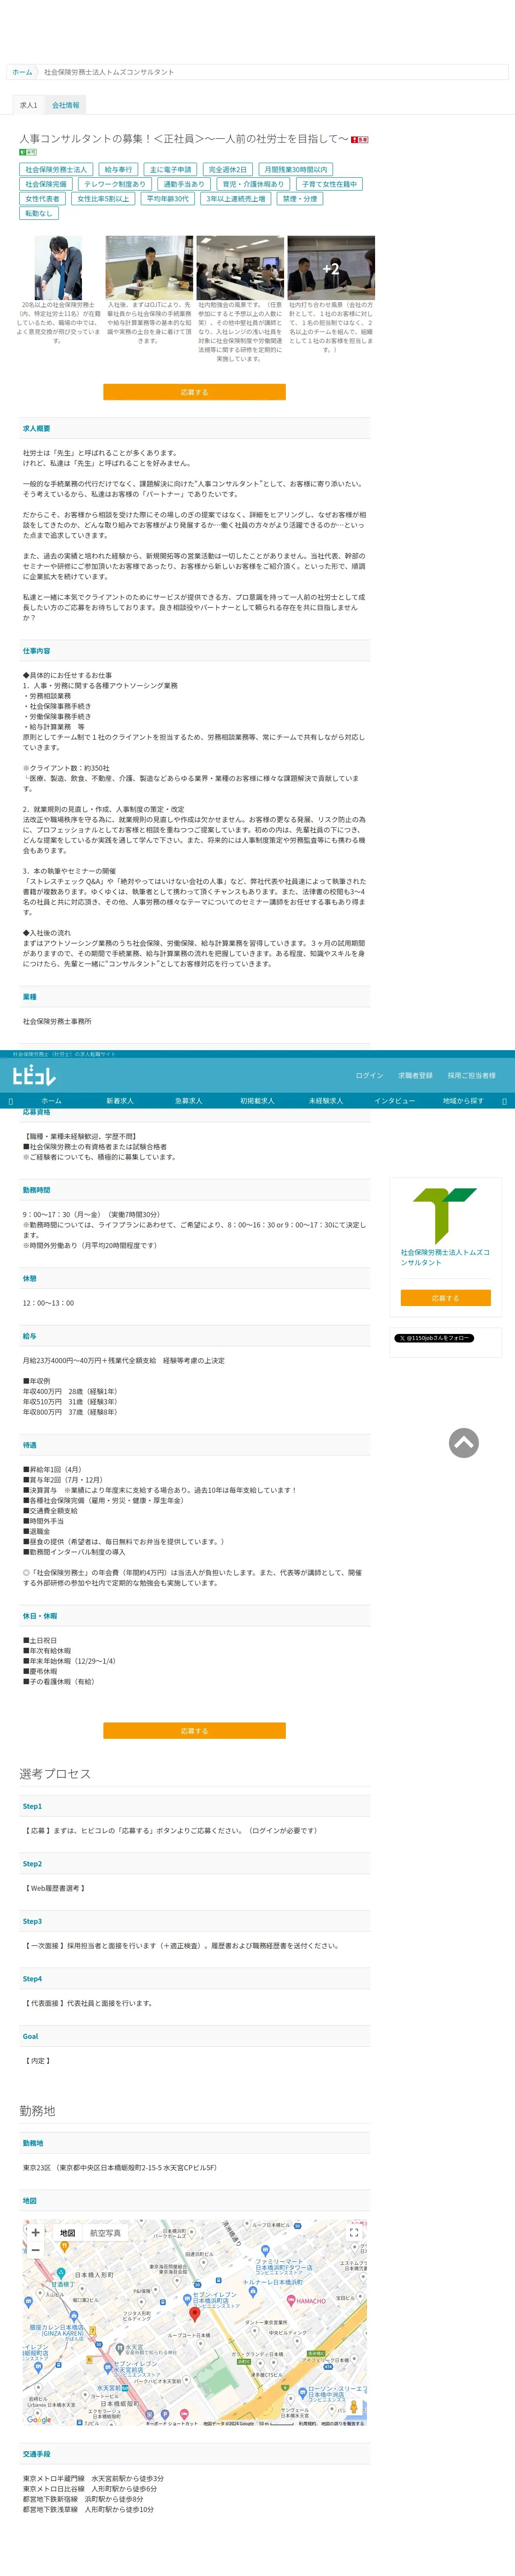Click ホーム in the blue navigation bar
The image size is (515, 2576).
point(51,1100)
